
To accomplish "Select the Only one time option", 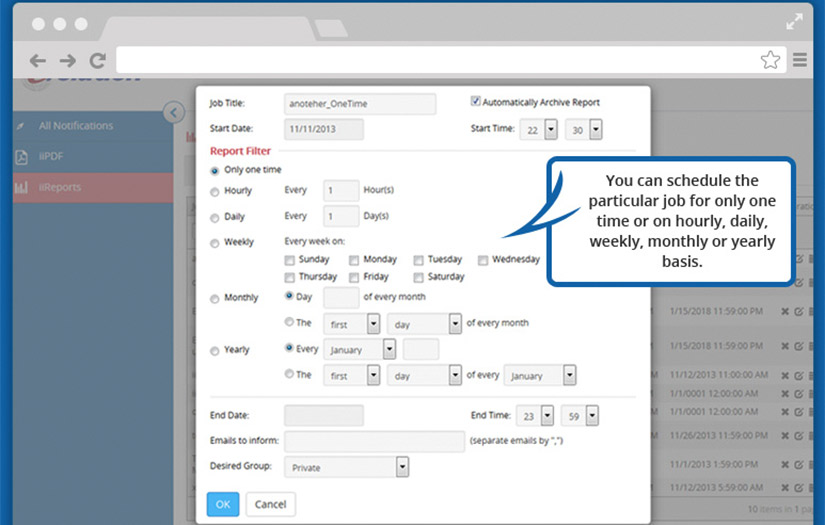I will pyautogui.click(x=215, y=171).
